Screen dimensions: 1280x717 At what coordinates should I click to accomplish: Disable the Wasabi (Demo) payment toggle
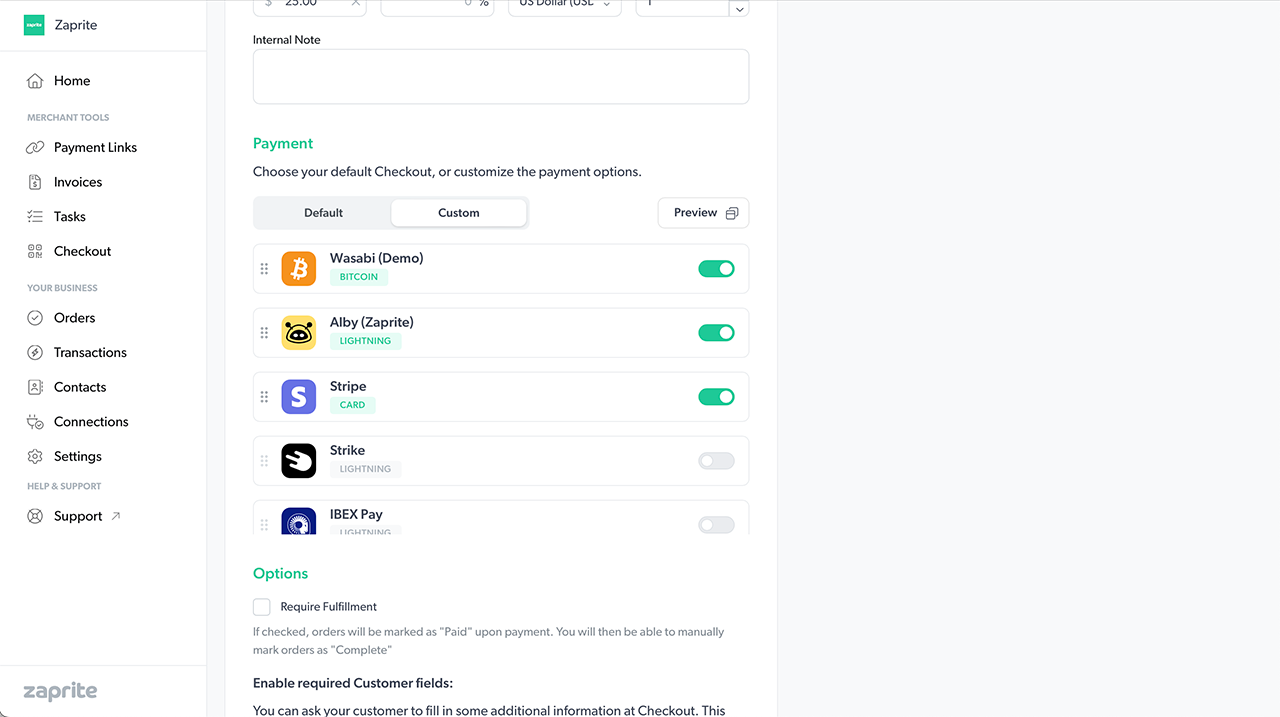(716, 269)
